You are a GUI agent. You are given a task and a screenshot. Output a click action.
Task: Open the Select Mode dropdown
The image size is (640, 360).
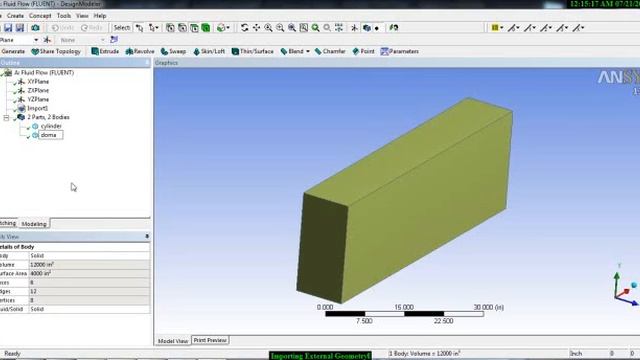(154, 28)
